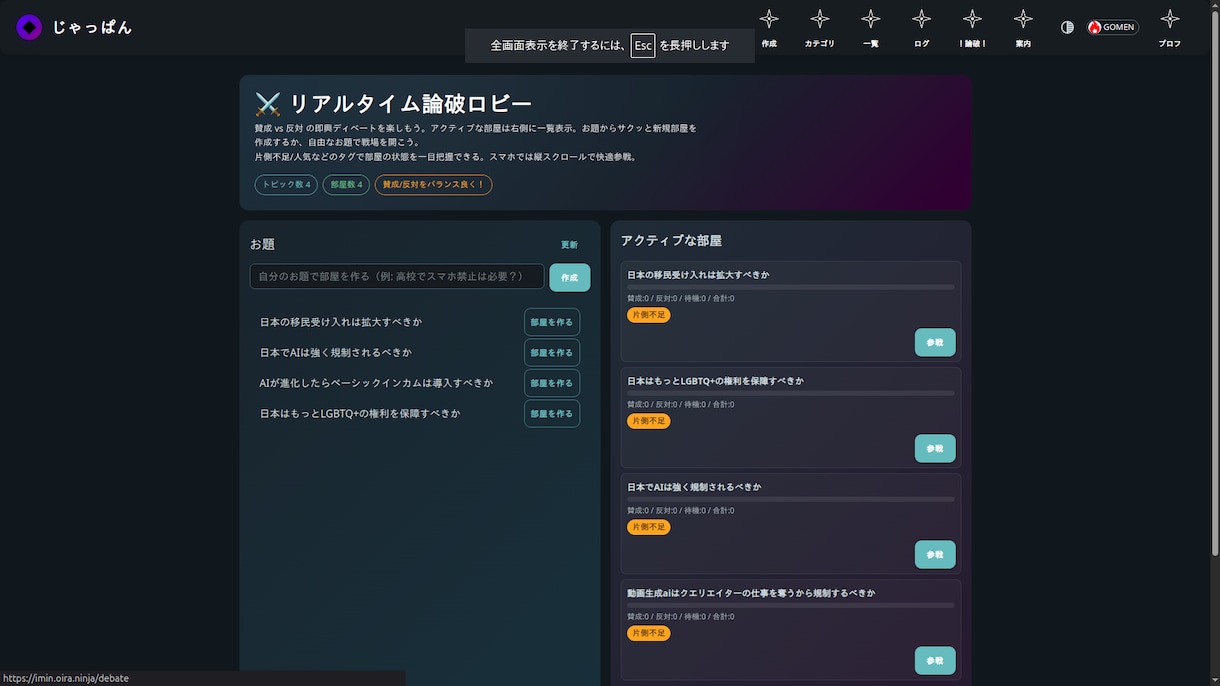Open the 案内 nav shuriken icon

(x=1023, y=19)
